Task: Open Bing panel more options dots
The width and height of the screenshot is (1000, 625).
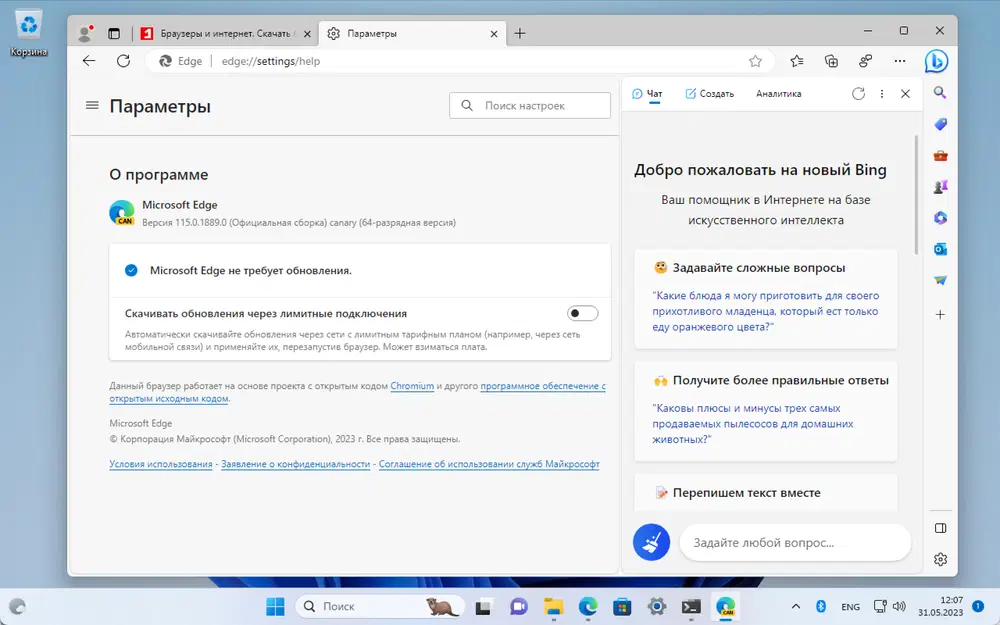Action: 882,94
